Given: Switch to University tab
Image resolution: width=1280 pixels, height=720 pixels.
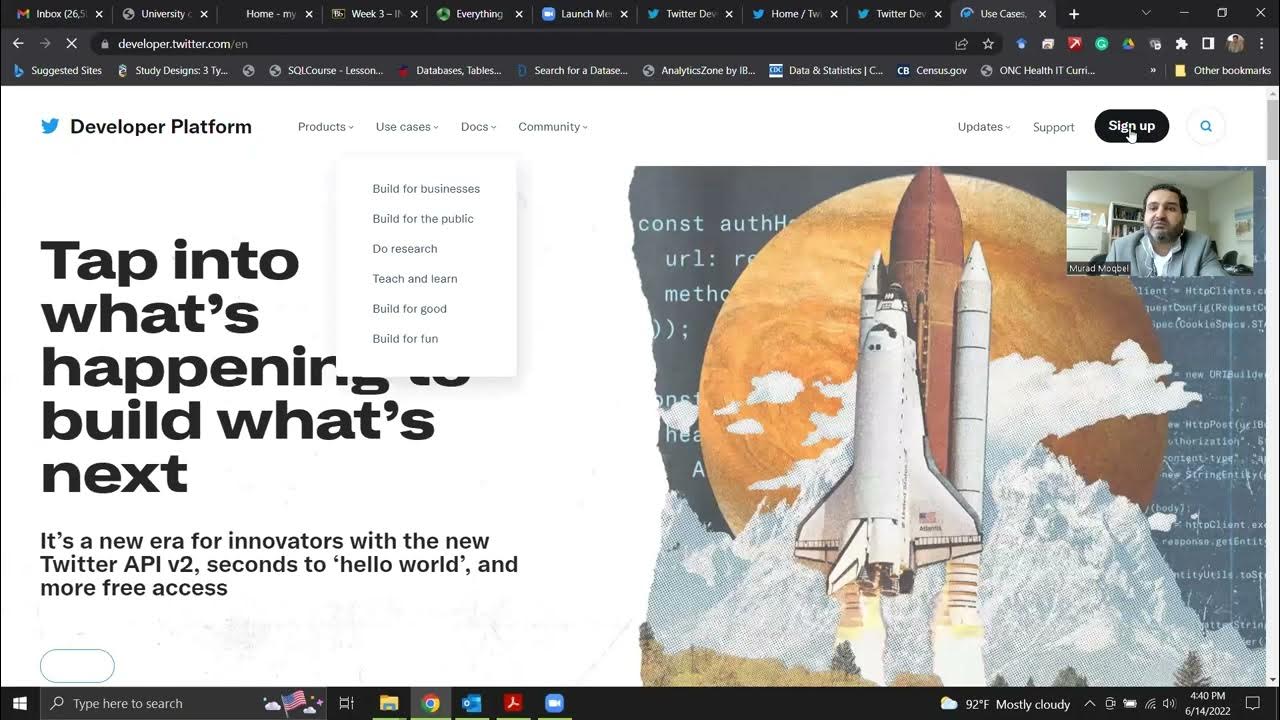Looking at the screenshot, I should [x=166, y=14].
